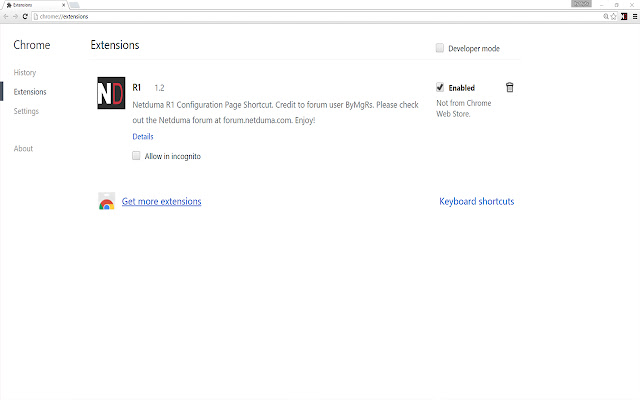The width and height of the screenshot is (640, 400).
Task: Enable Developer mode checkbox
Action: point(440,48)
